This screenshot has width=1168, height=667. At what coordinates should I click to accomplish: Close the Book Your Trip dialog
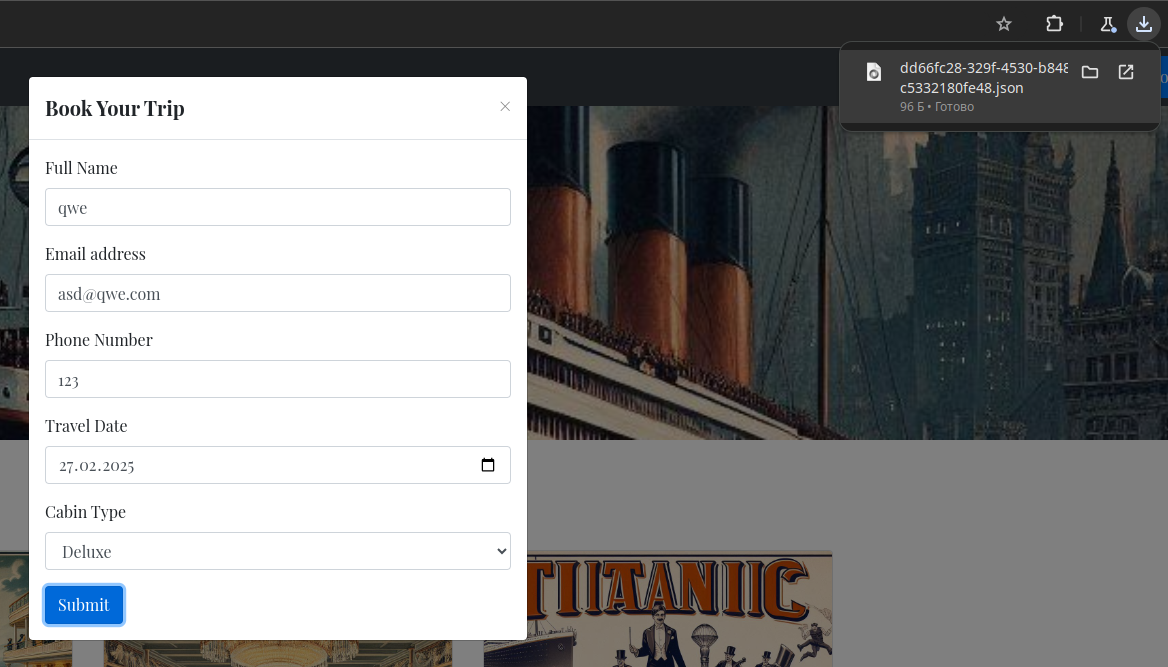505,107
